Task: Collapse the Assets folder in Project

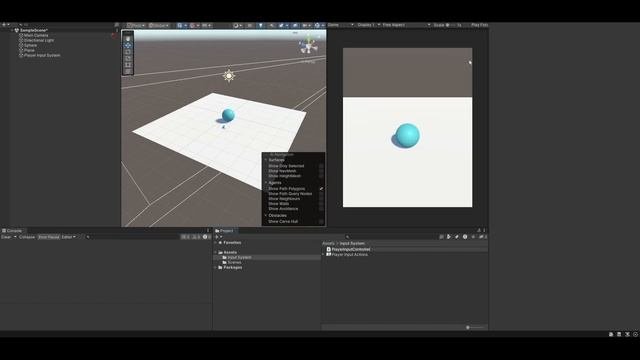Action: click(216, 252)
